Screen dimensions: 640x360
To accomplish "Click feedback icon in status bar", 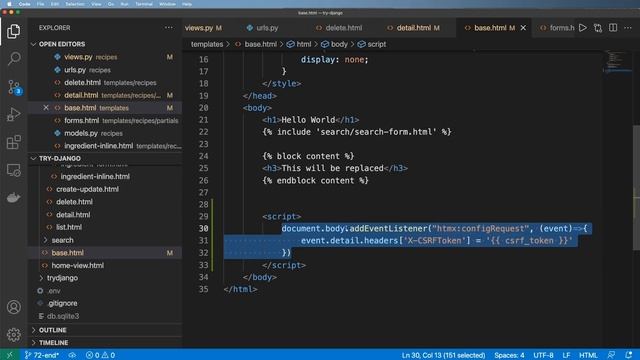I will click(611, 355).
